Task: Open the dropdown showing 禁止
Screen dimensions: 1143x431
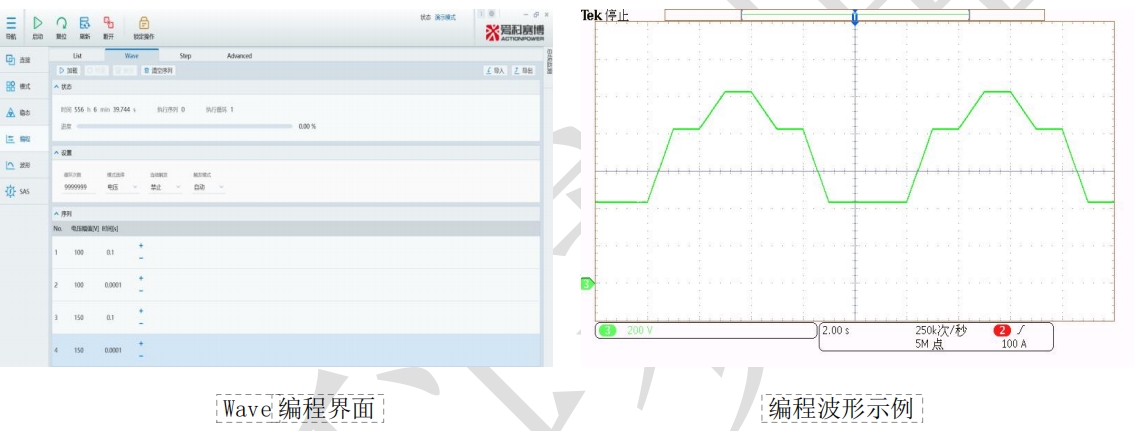Action: pyautogui.click(x=165, y=187)
